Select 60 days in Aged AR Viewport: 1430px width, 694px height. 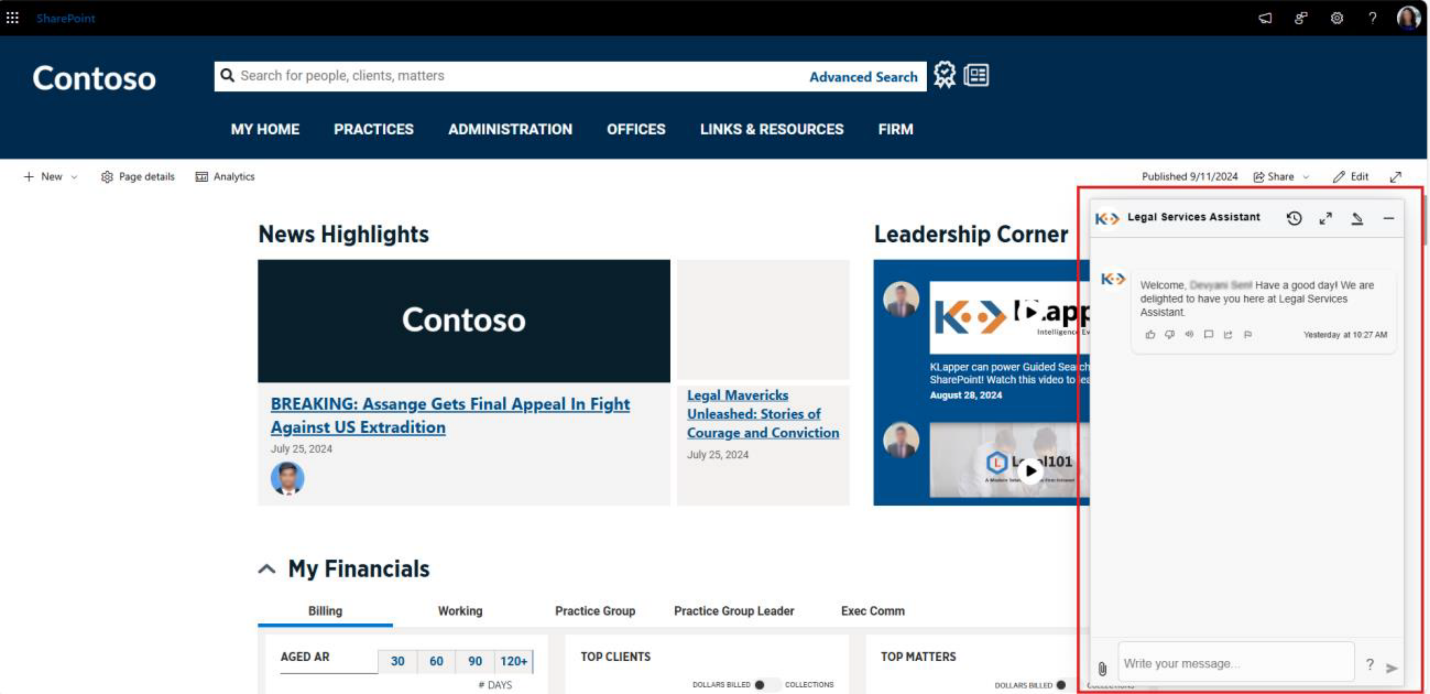tap(436, 661)
